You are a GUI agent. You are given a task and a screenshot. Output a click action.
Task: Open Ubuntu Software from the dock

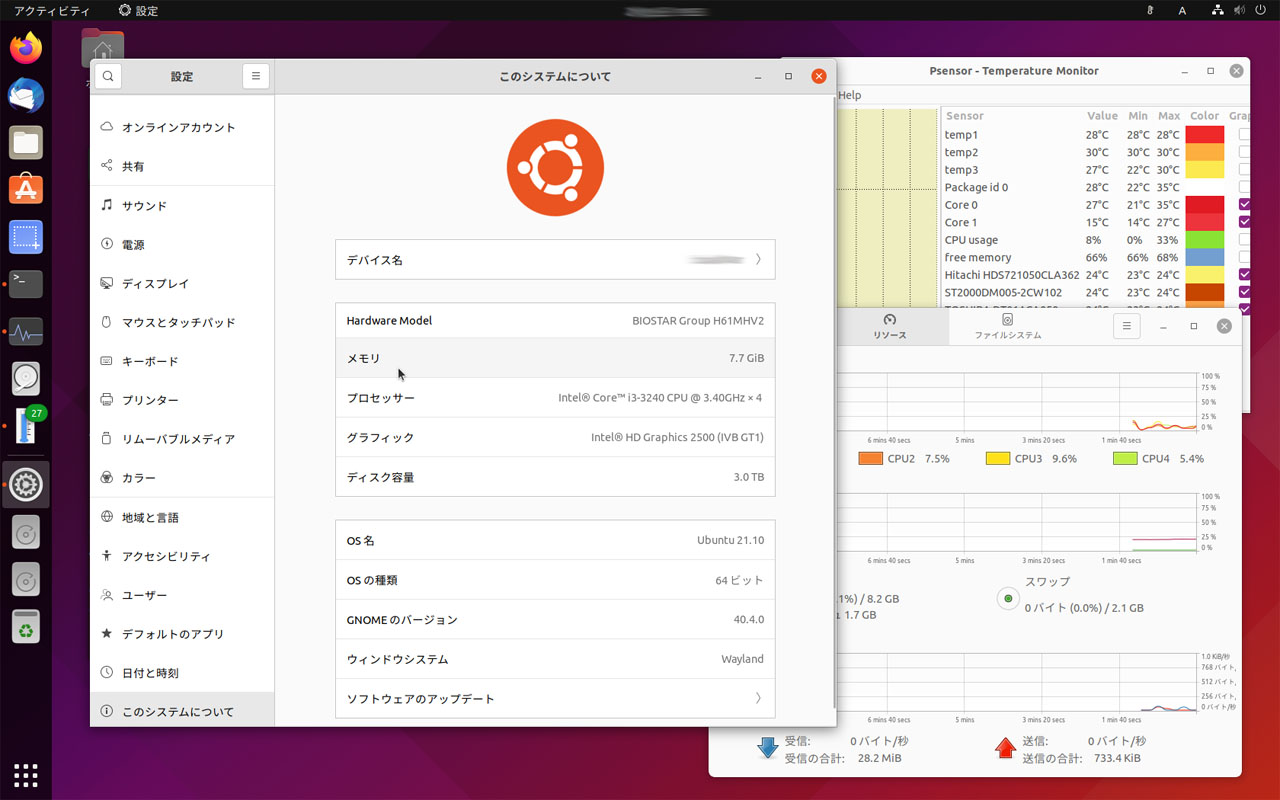(x=26, y=190)
